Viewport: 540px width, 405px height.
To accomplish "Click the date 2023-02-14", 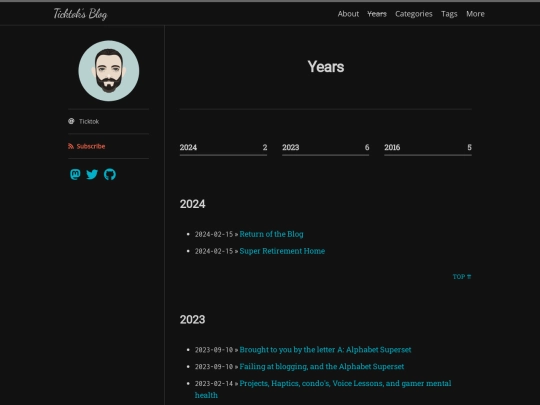I will [x=214, y=383].
